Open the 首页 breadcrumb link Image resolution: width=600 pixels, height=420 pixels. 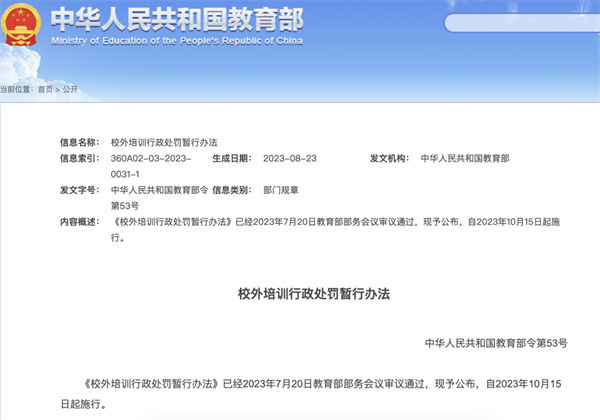pos(45,90)
